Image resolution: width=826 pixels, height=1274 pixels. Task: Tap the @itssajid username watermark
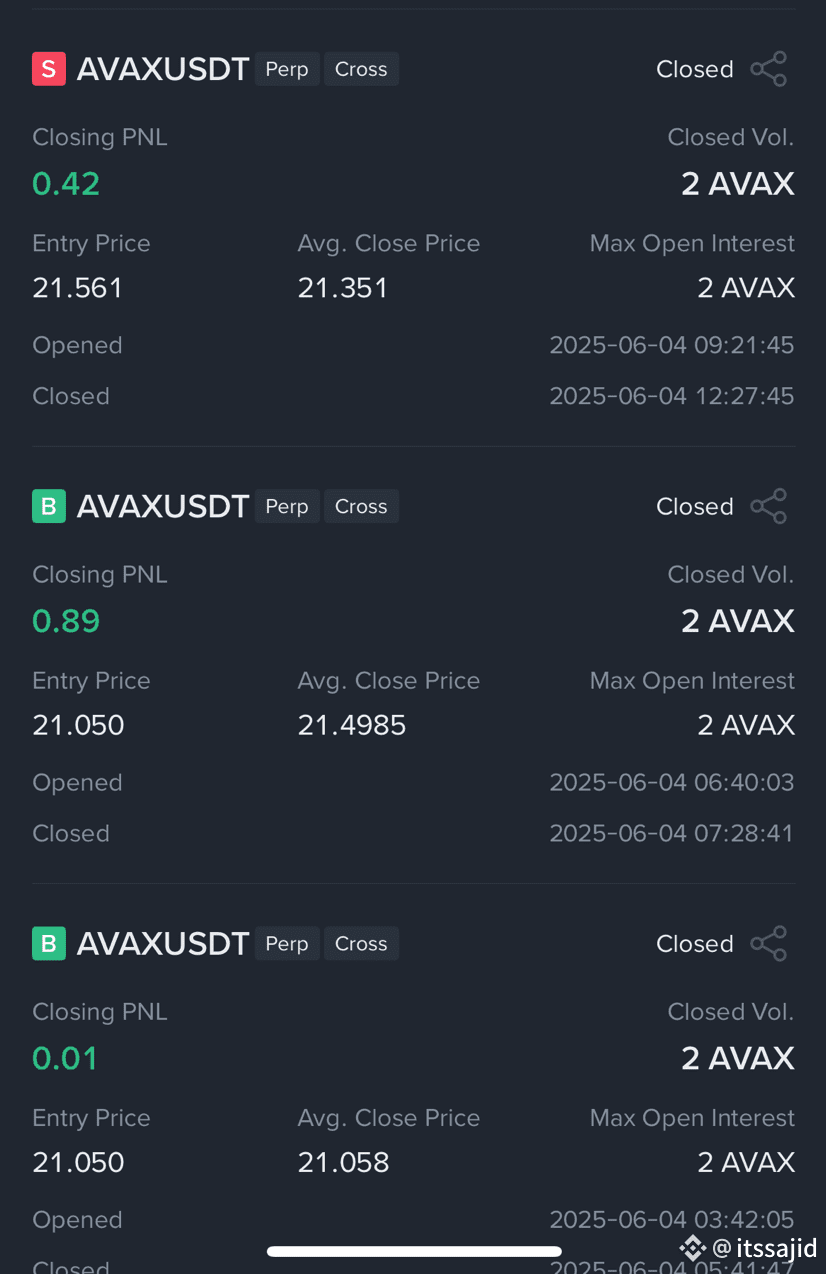(765, 1248)
